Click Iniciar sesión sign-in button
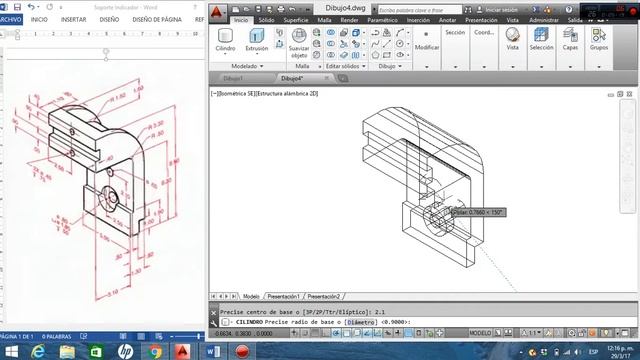 tap(497, 10)
